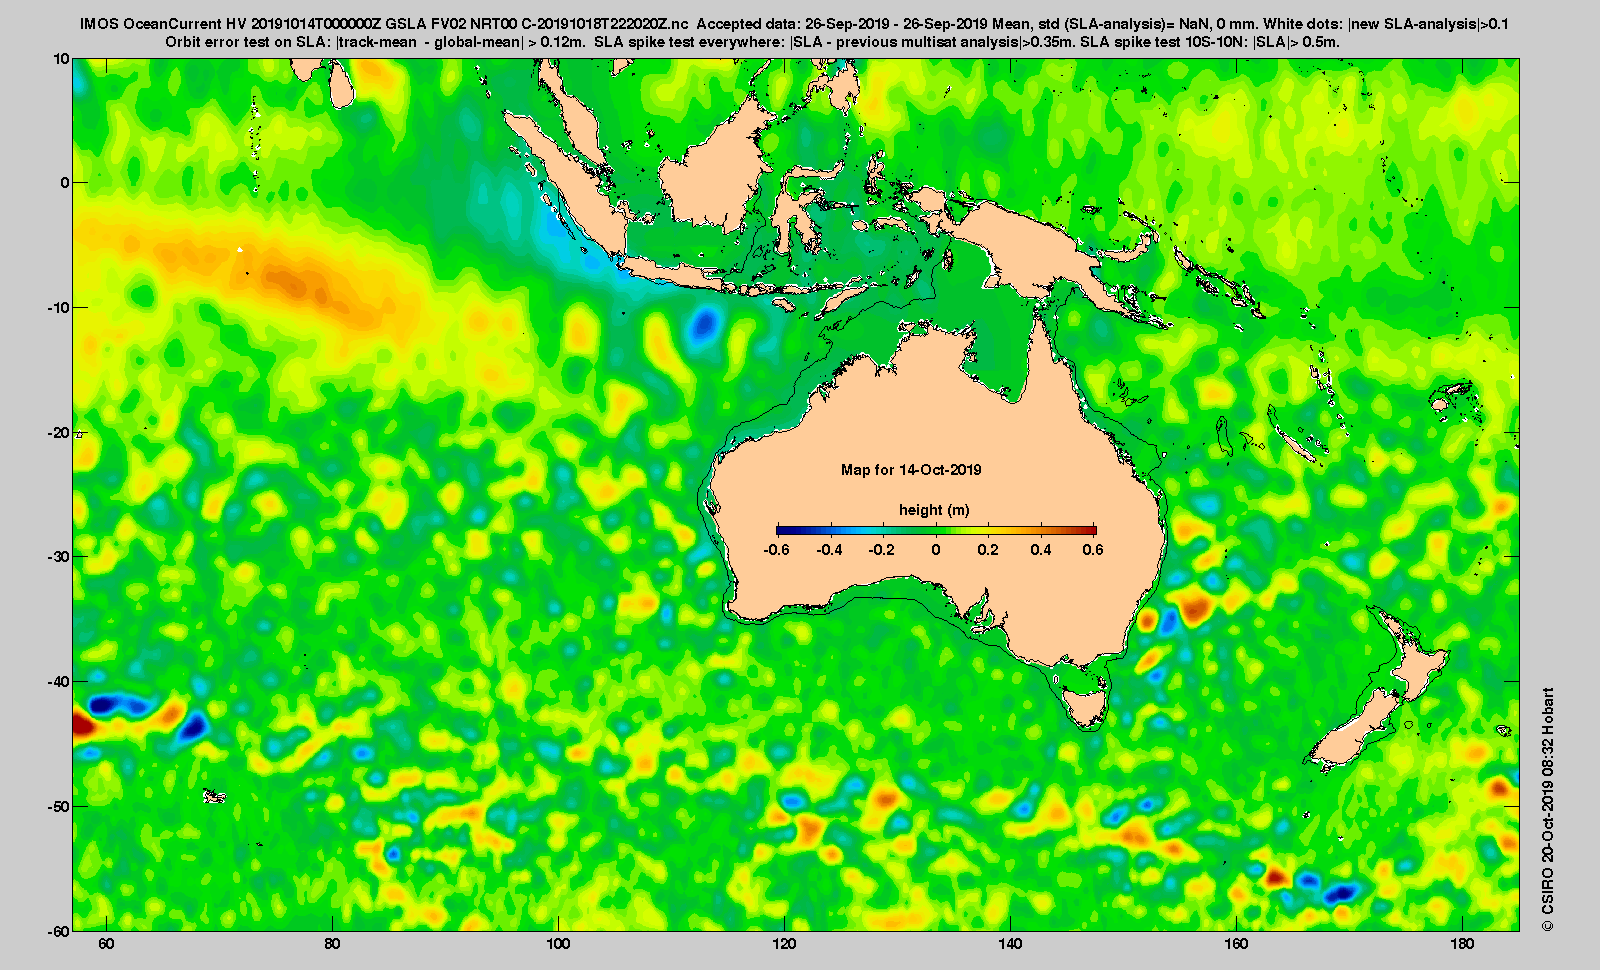The height and width of the screenshot is (970, 1600).
Task: Select the latitude axis label -20
Action: point(58,433)
